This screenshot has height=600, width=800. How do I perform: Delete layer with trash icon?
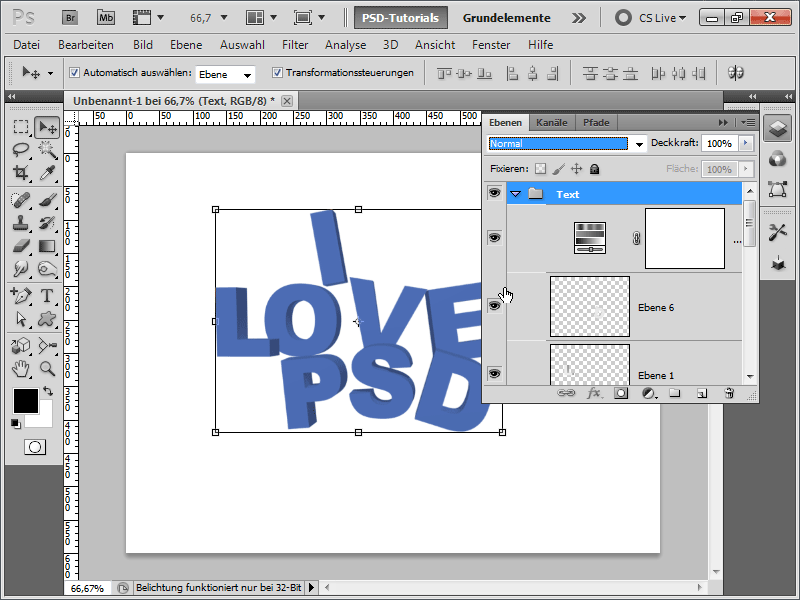click(729, 393)
